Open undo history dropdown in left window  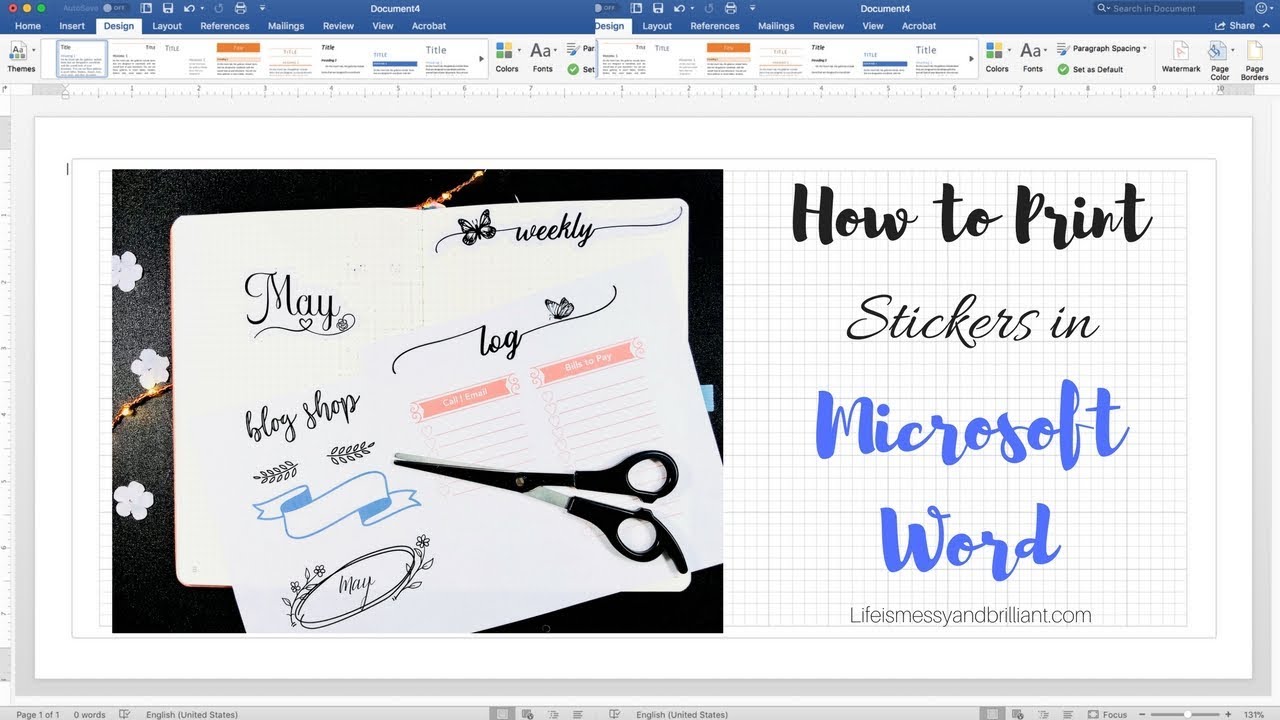[x=201, y=8]
